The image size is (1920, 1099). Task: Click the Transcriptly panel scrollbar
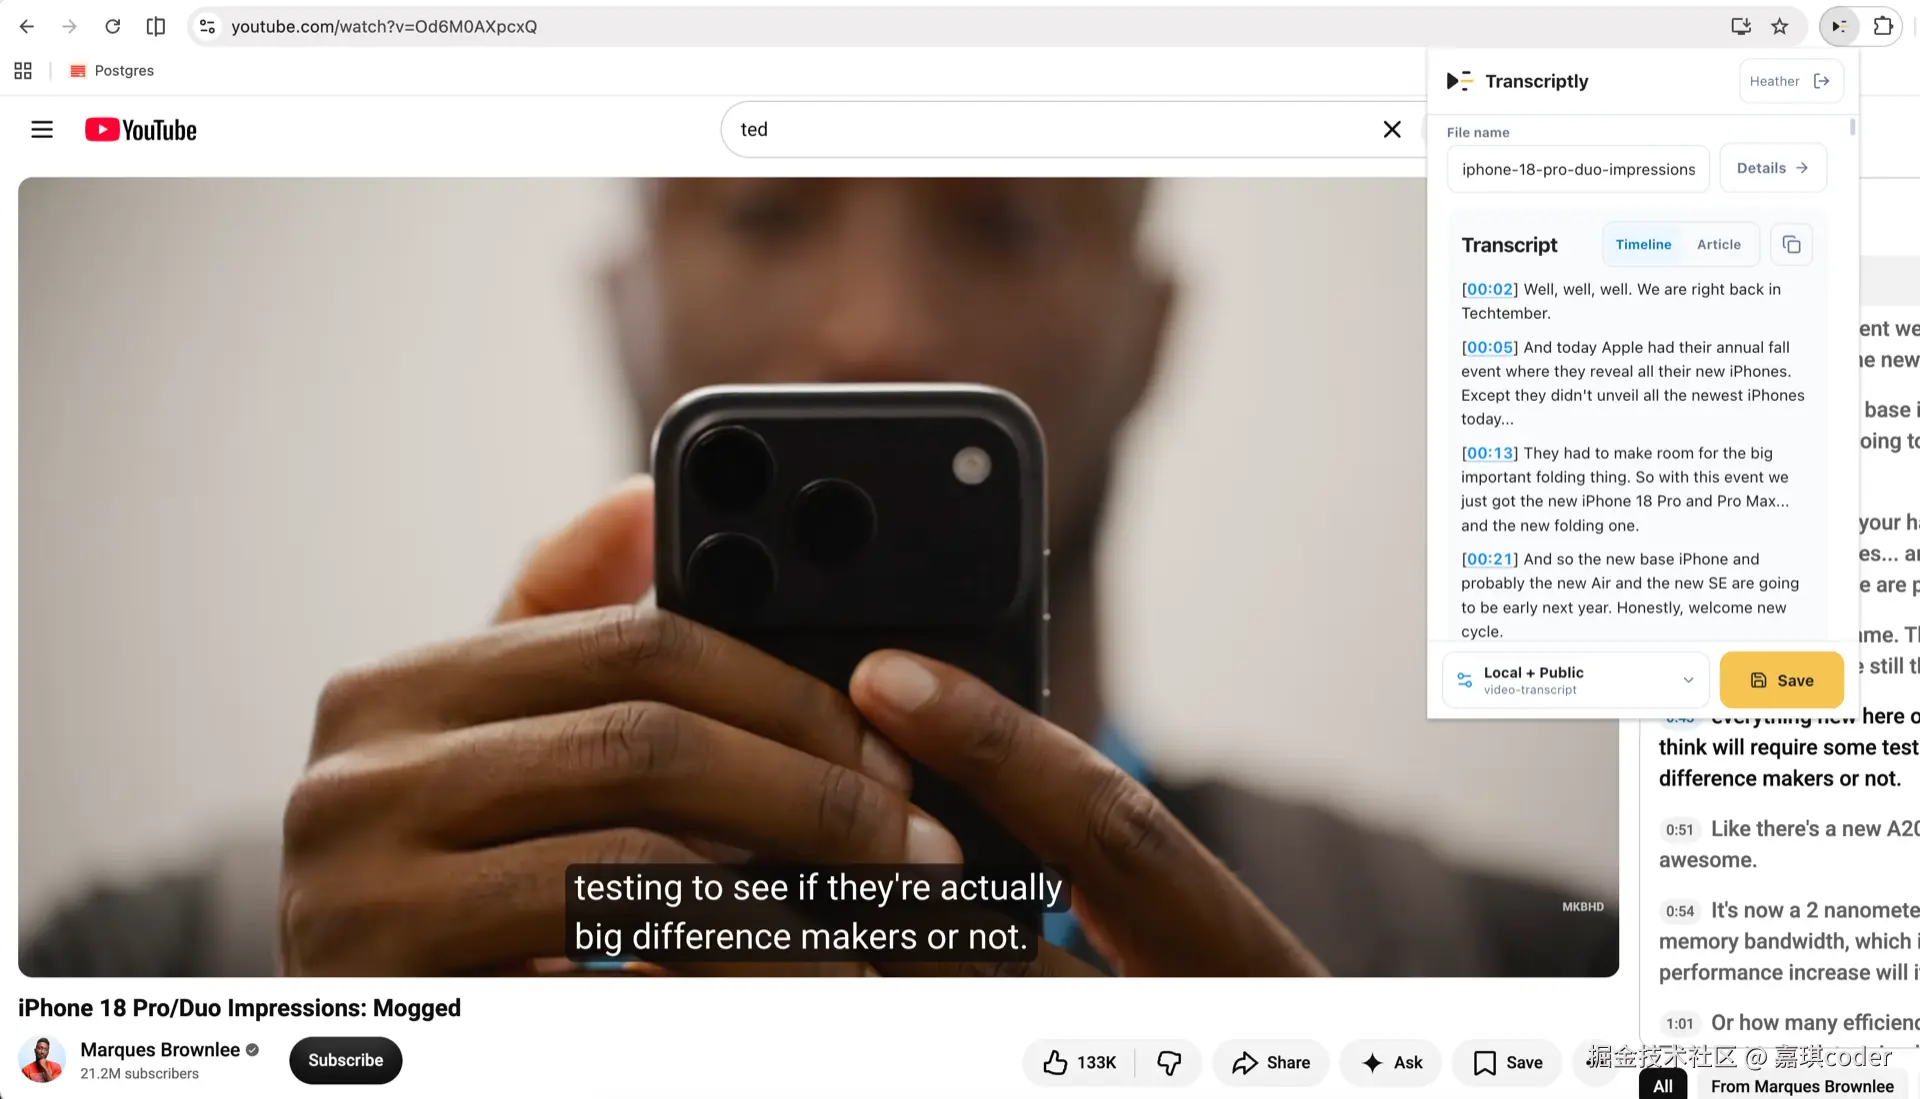1852,127
